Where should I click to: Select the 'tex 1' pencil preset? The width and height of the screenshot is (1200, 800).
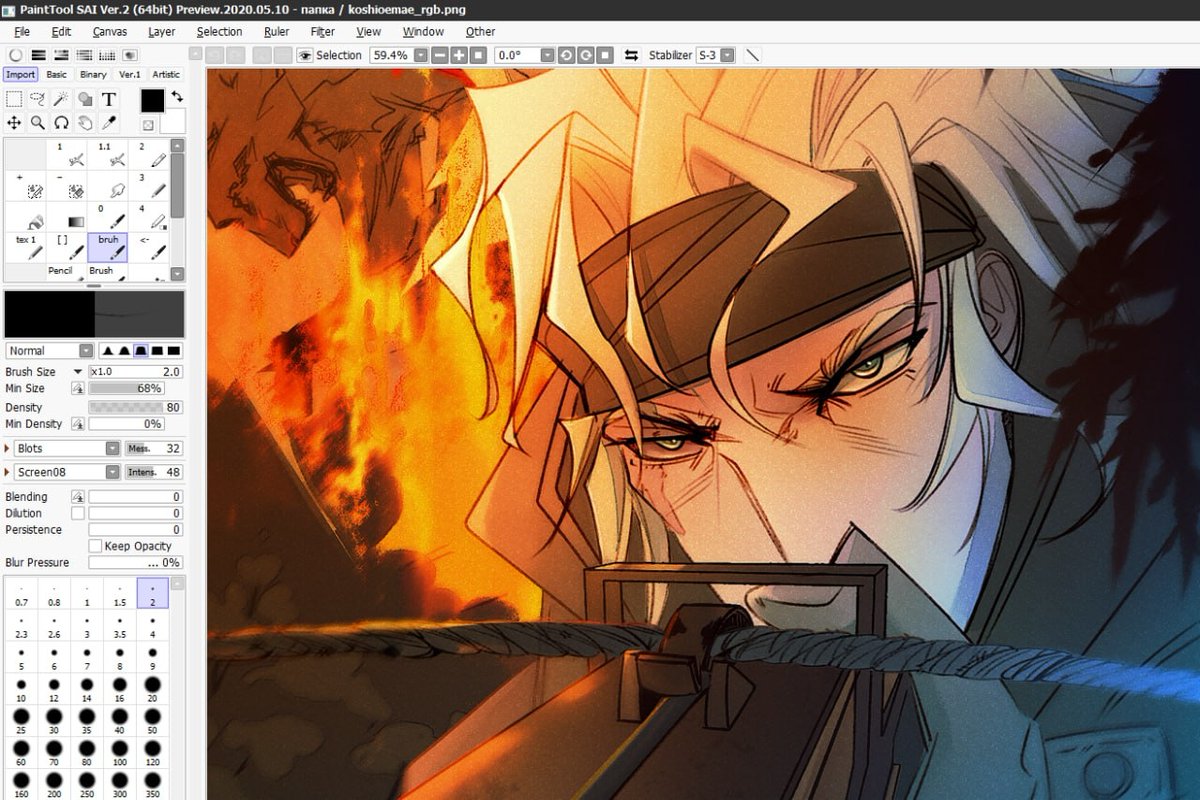pyautogui.click(x=26, y=247)
